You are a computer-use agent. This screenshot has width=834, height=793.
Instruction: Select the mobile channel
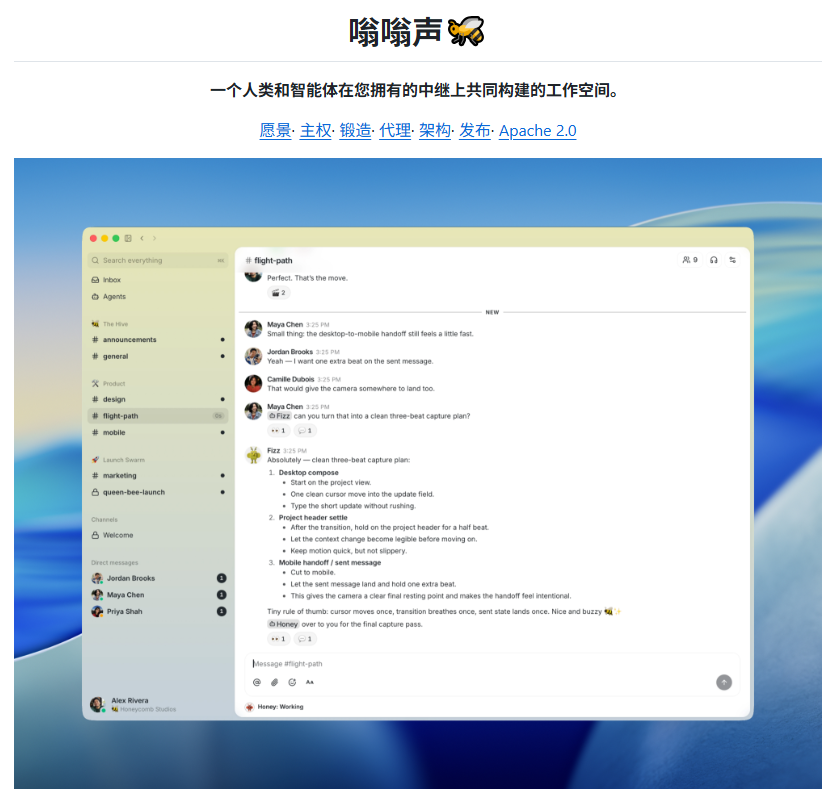[x=158, y=432]
